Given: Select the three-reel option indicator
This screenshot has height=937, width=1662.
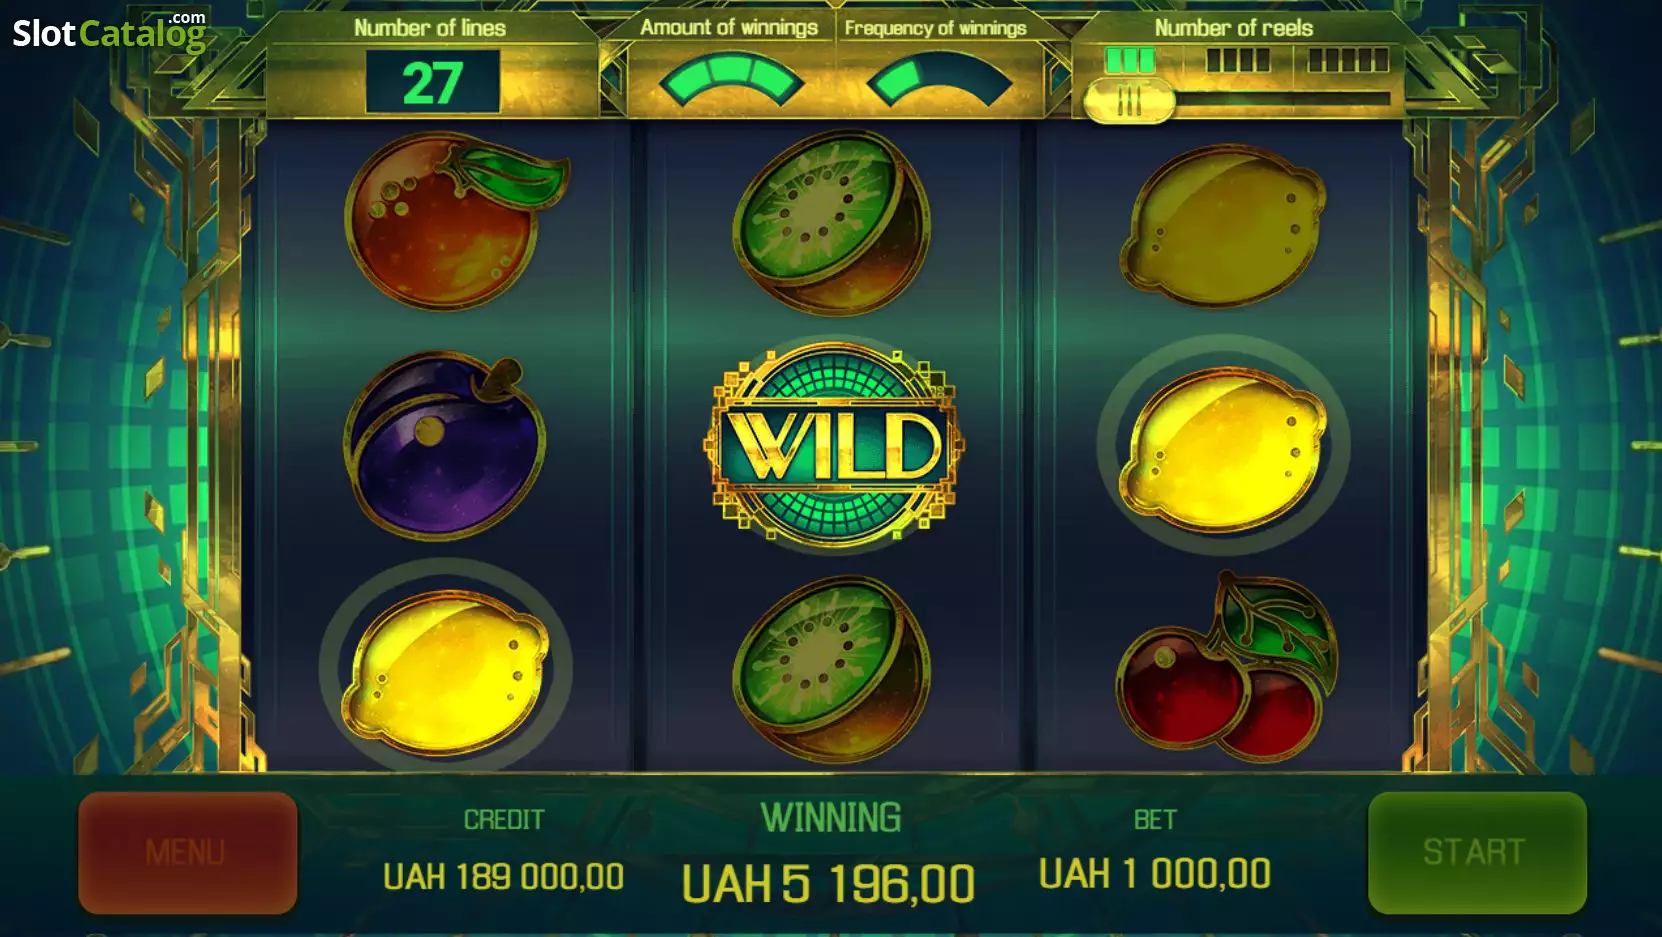Looking at the screenshot, I should tap(1129, 60).
